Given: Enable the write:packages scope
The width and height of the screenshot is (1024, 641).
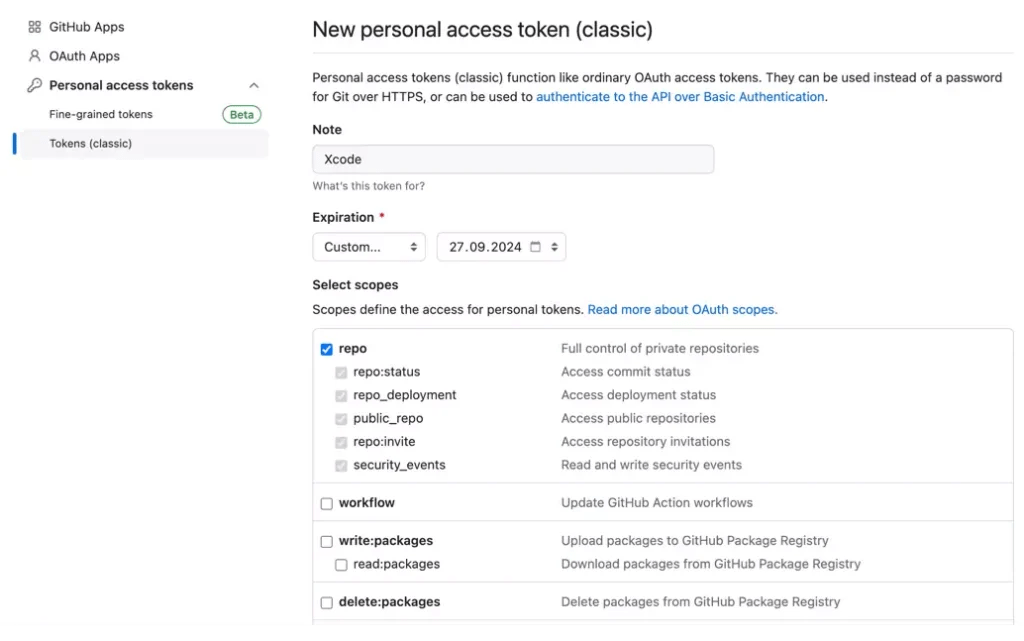Looking at the screenshot, I should pos(326,540).
